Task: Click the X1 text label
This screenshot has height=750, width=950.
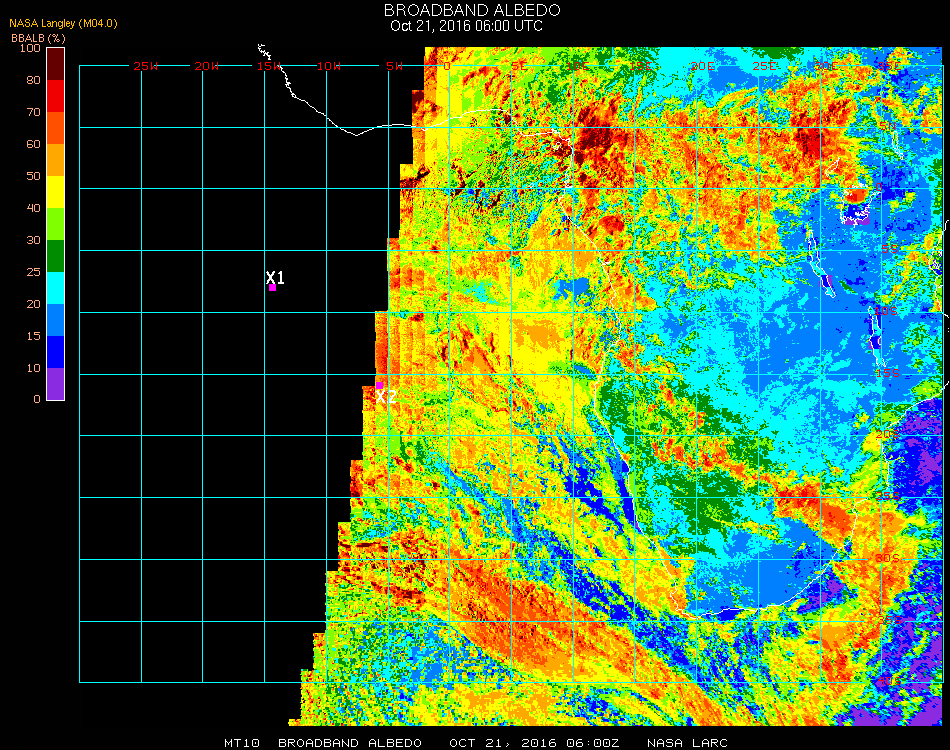Action: (x=275, y=277)
